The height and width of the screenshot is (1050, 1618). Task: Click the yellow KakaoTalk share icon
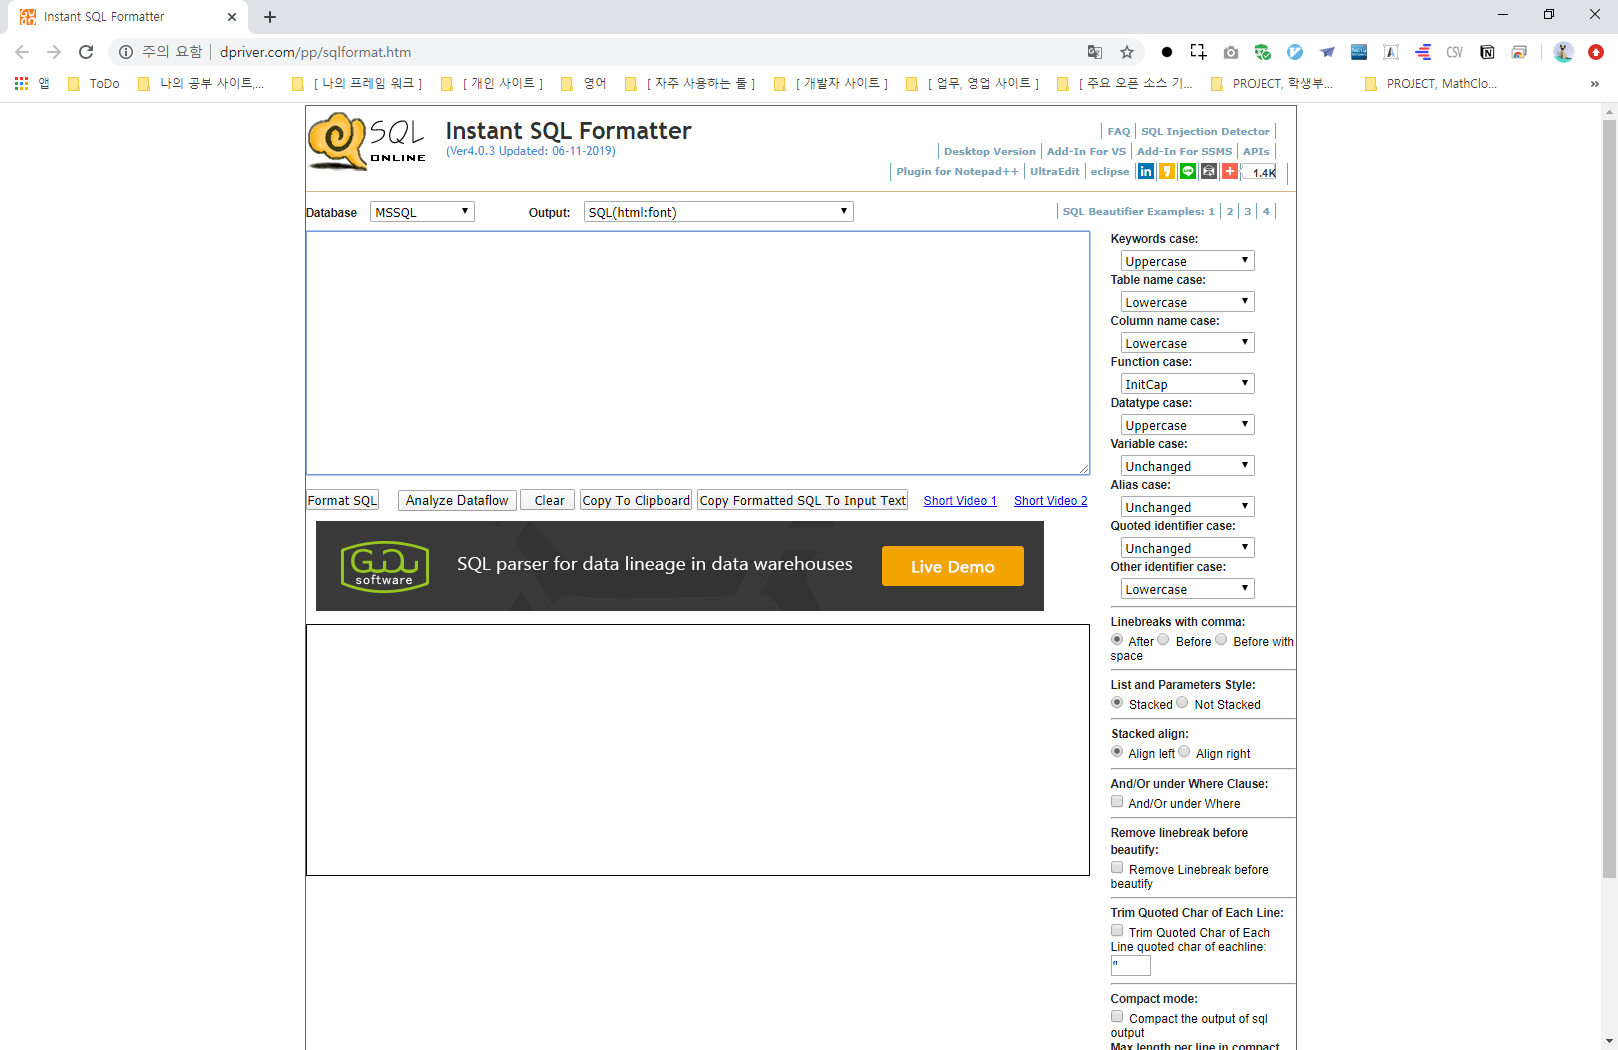click(1167, 171)
